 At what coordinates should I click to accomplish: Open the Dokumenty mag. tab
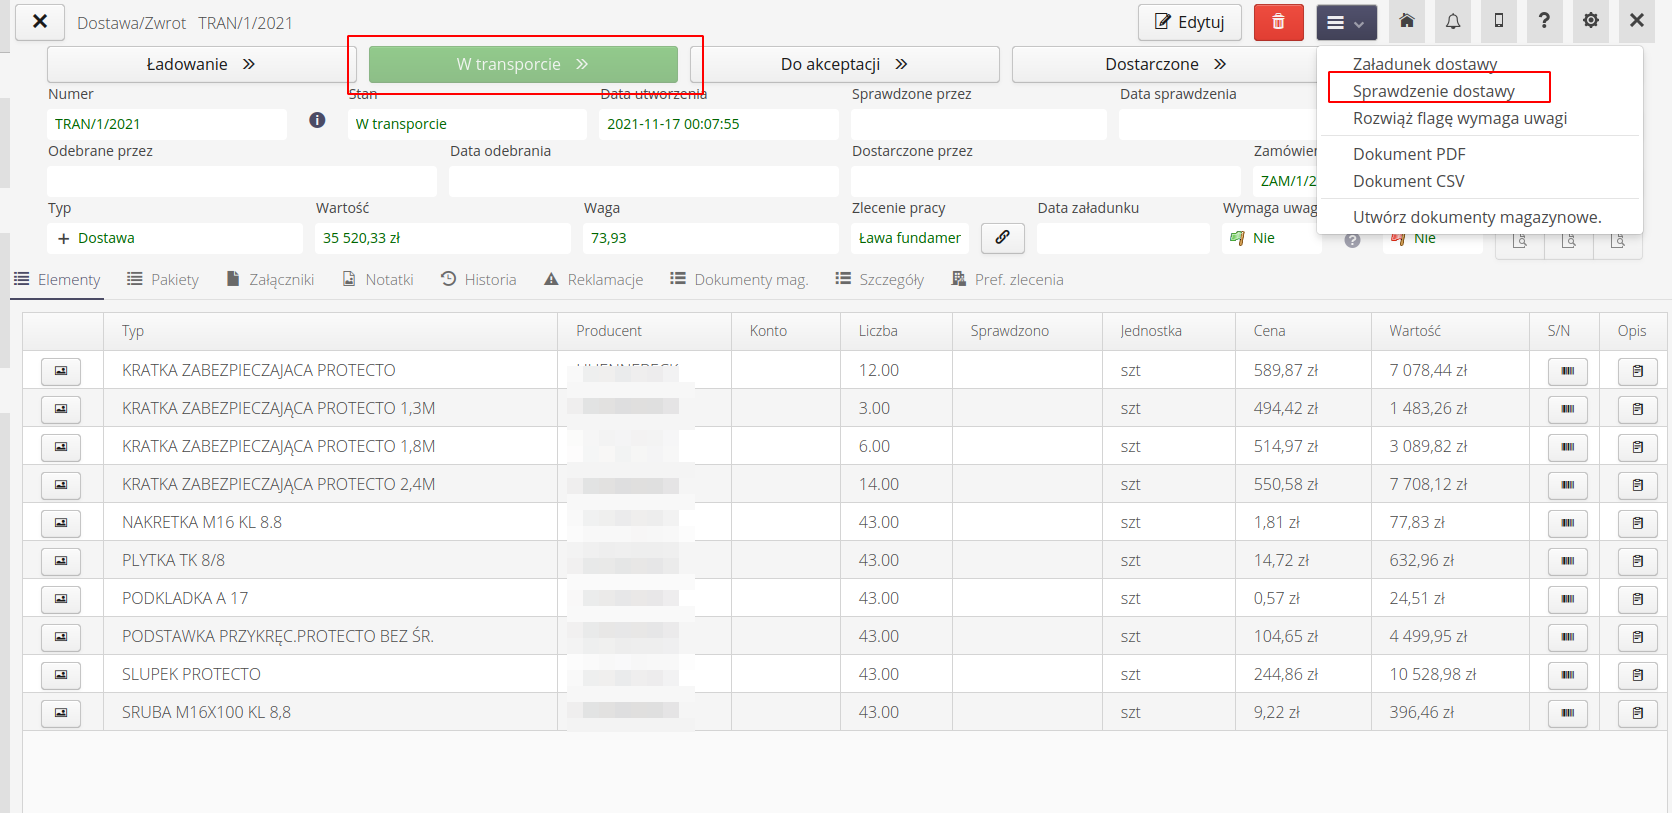point(739,280)
